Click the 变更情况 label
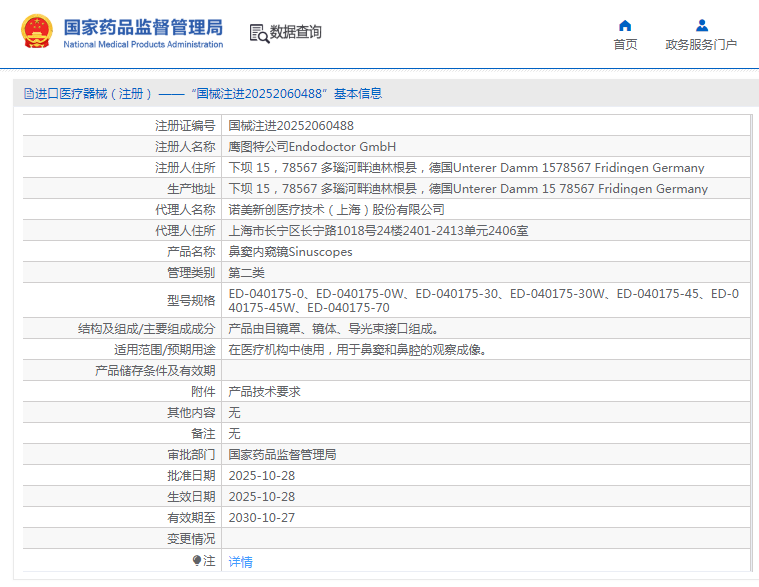 point(191,539)
